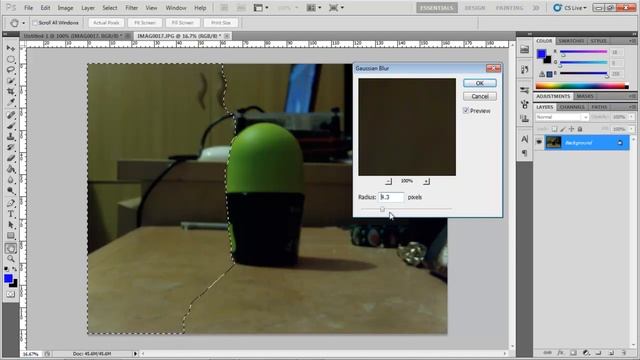The height and width of the screenshot is (360, 640).
Task: Toggle lock all padlock in Layers panel
Action: (x=580, y=129)
